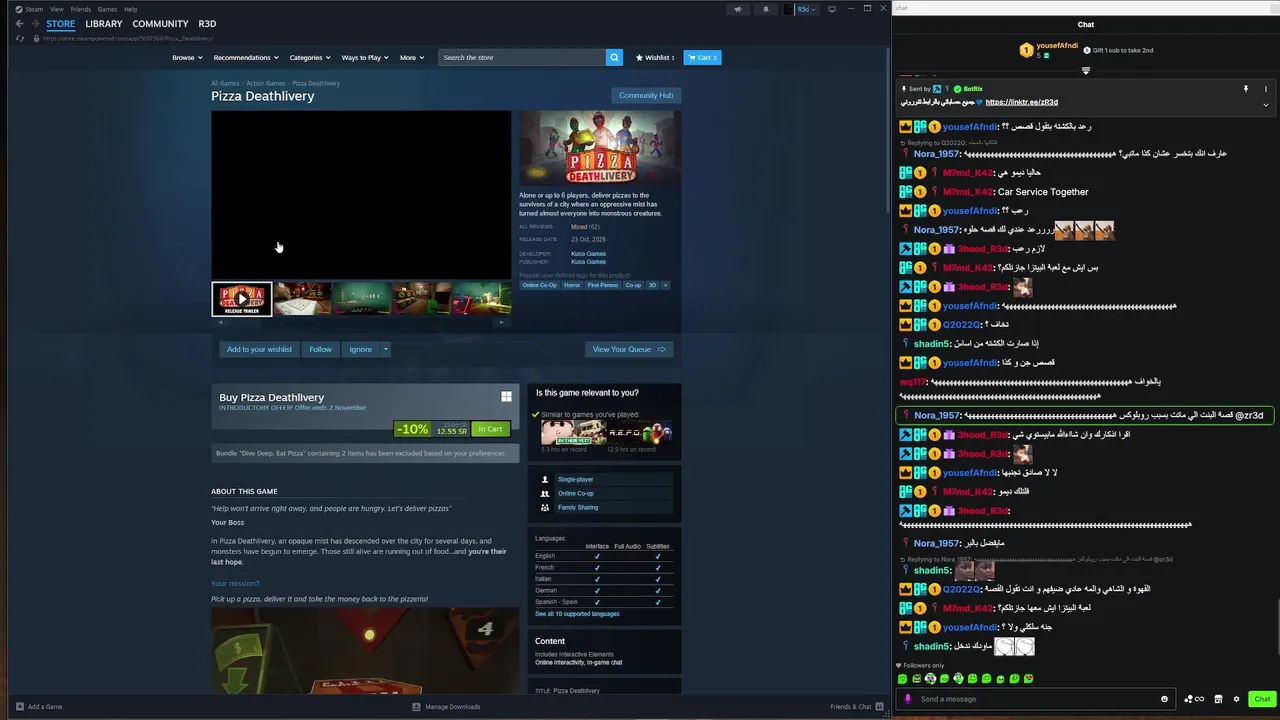Open the pinned message three-dot menu
The width and height of the screenshot is (1280, 720).
coord(1266,89)
